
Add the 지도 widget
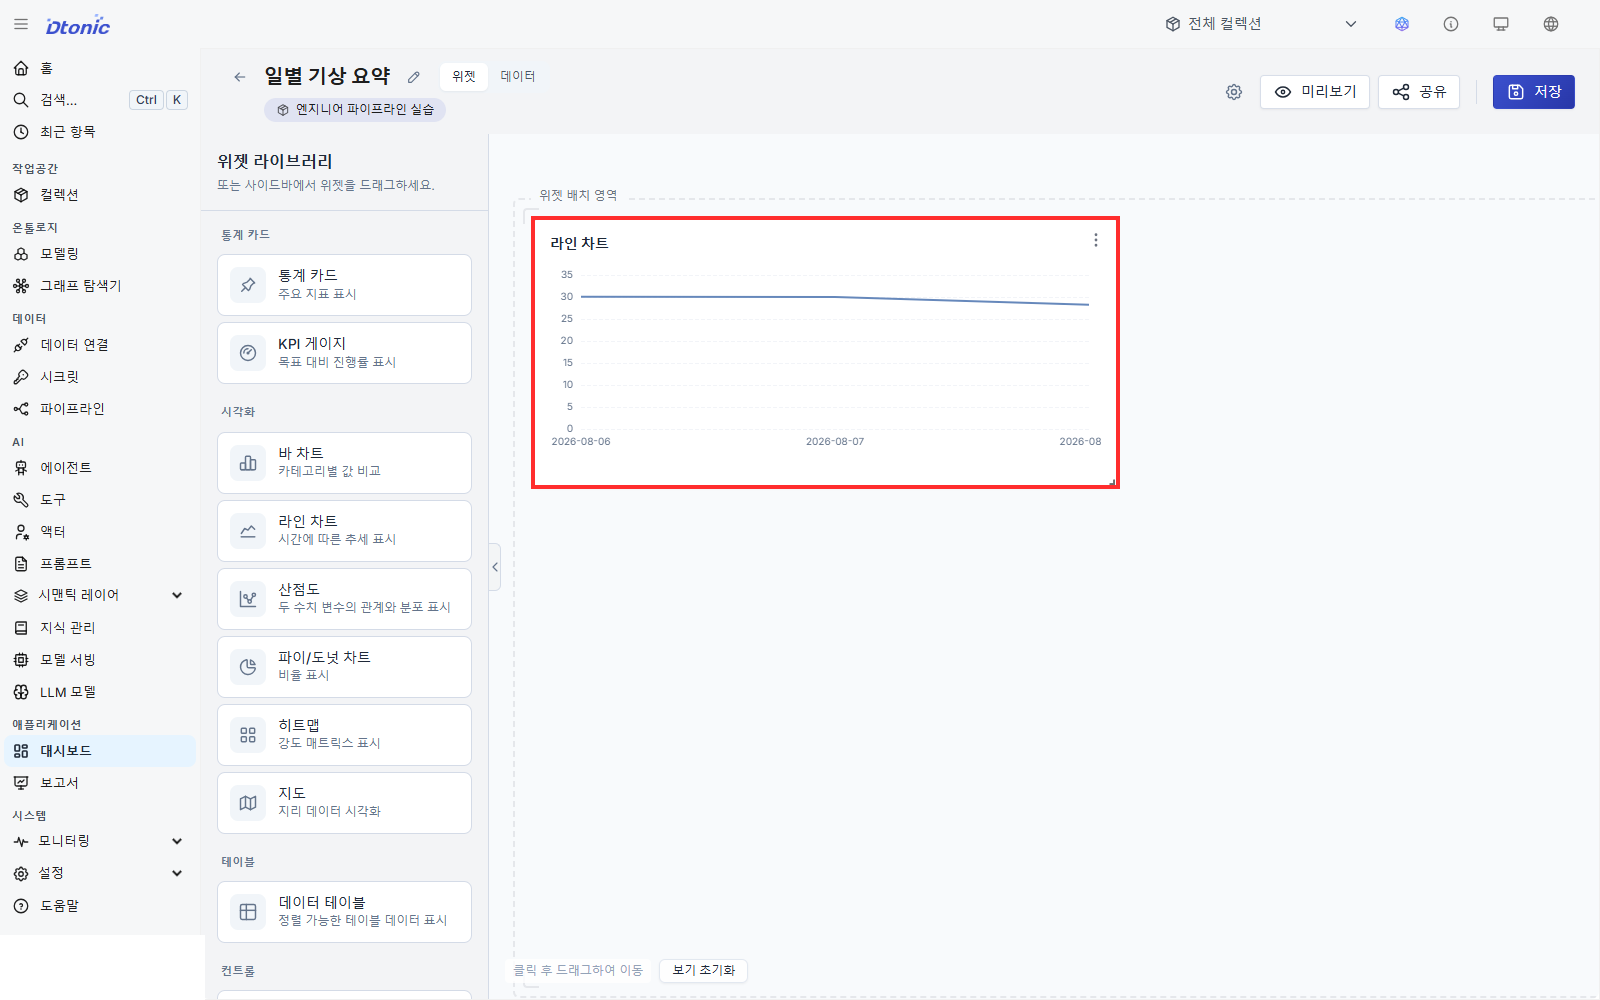tap(344, 803)
